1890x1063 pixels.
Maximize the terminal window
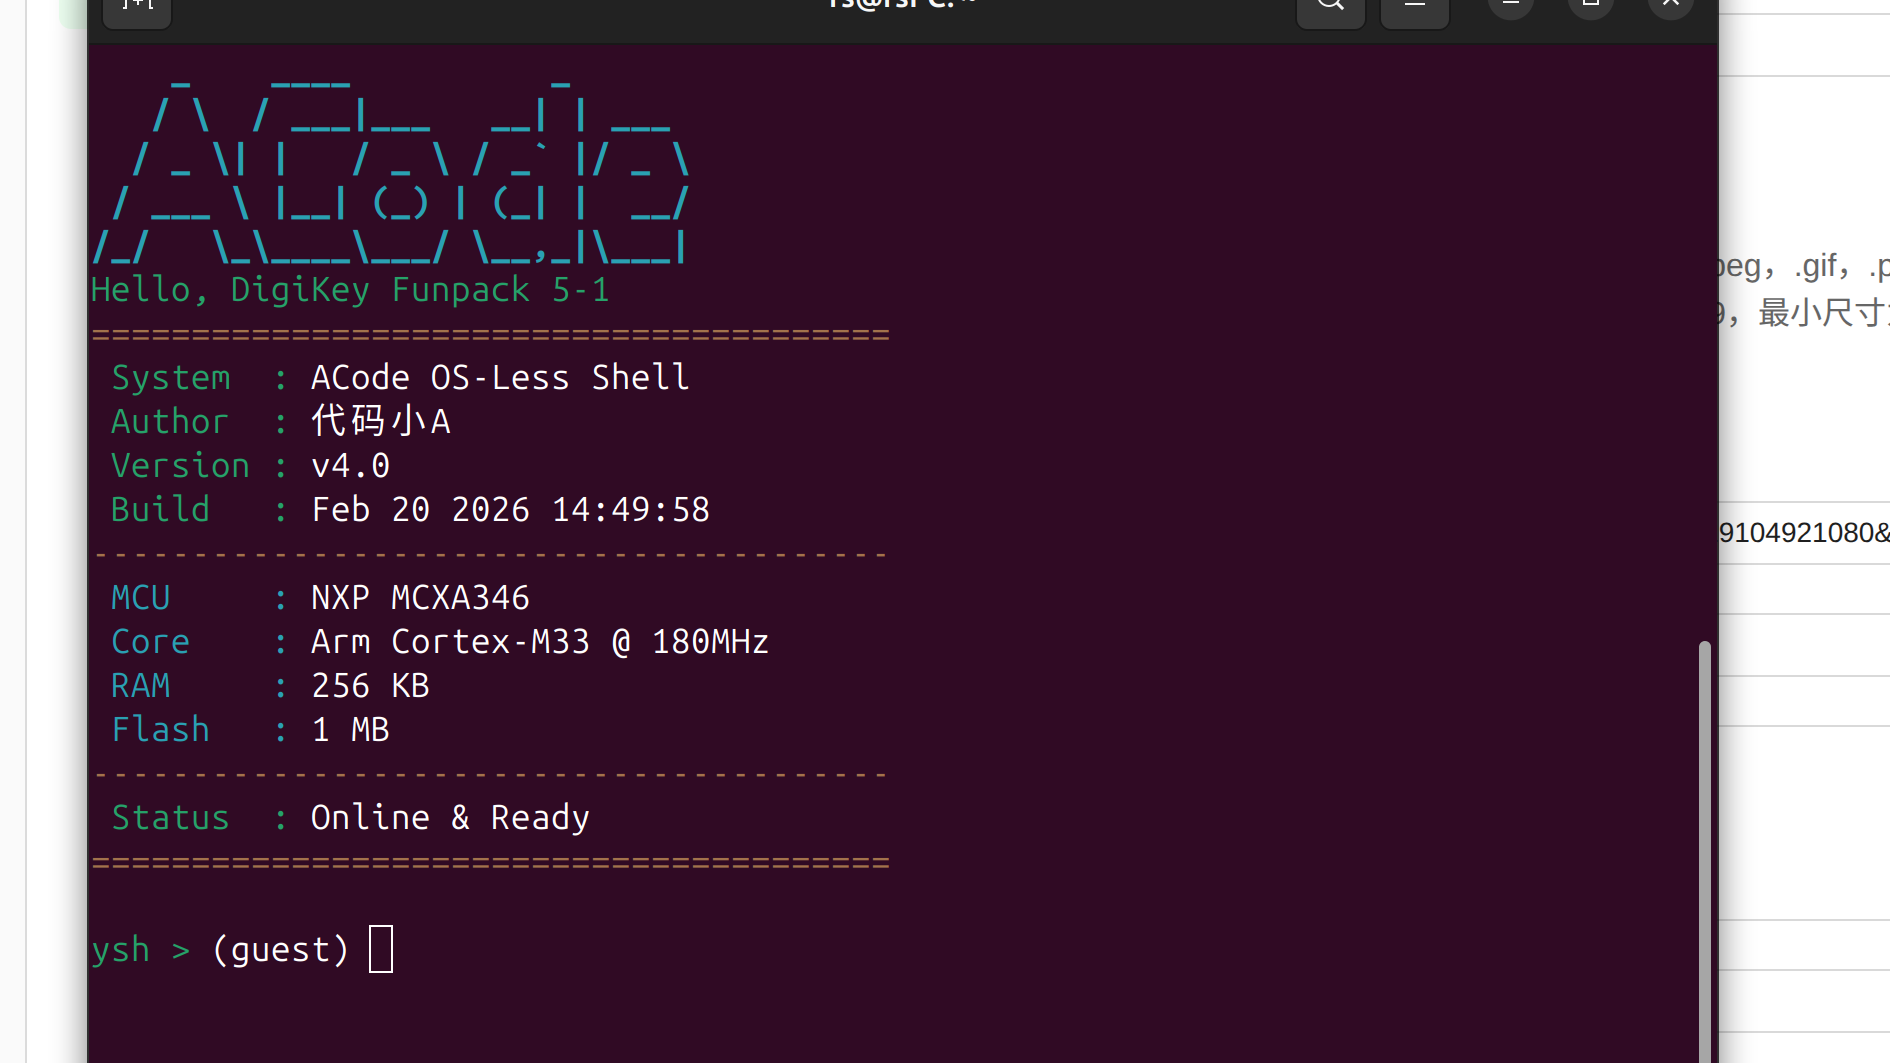coord(1590,6)
